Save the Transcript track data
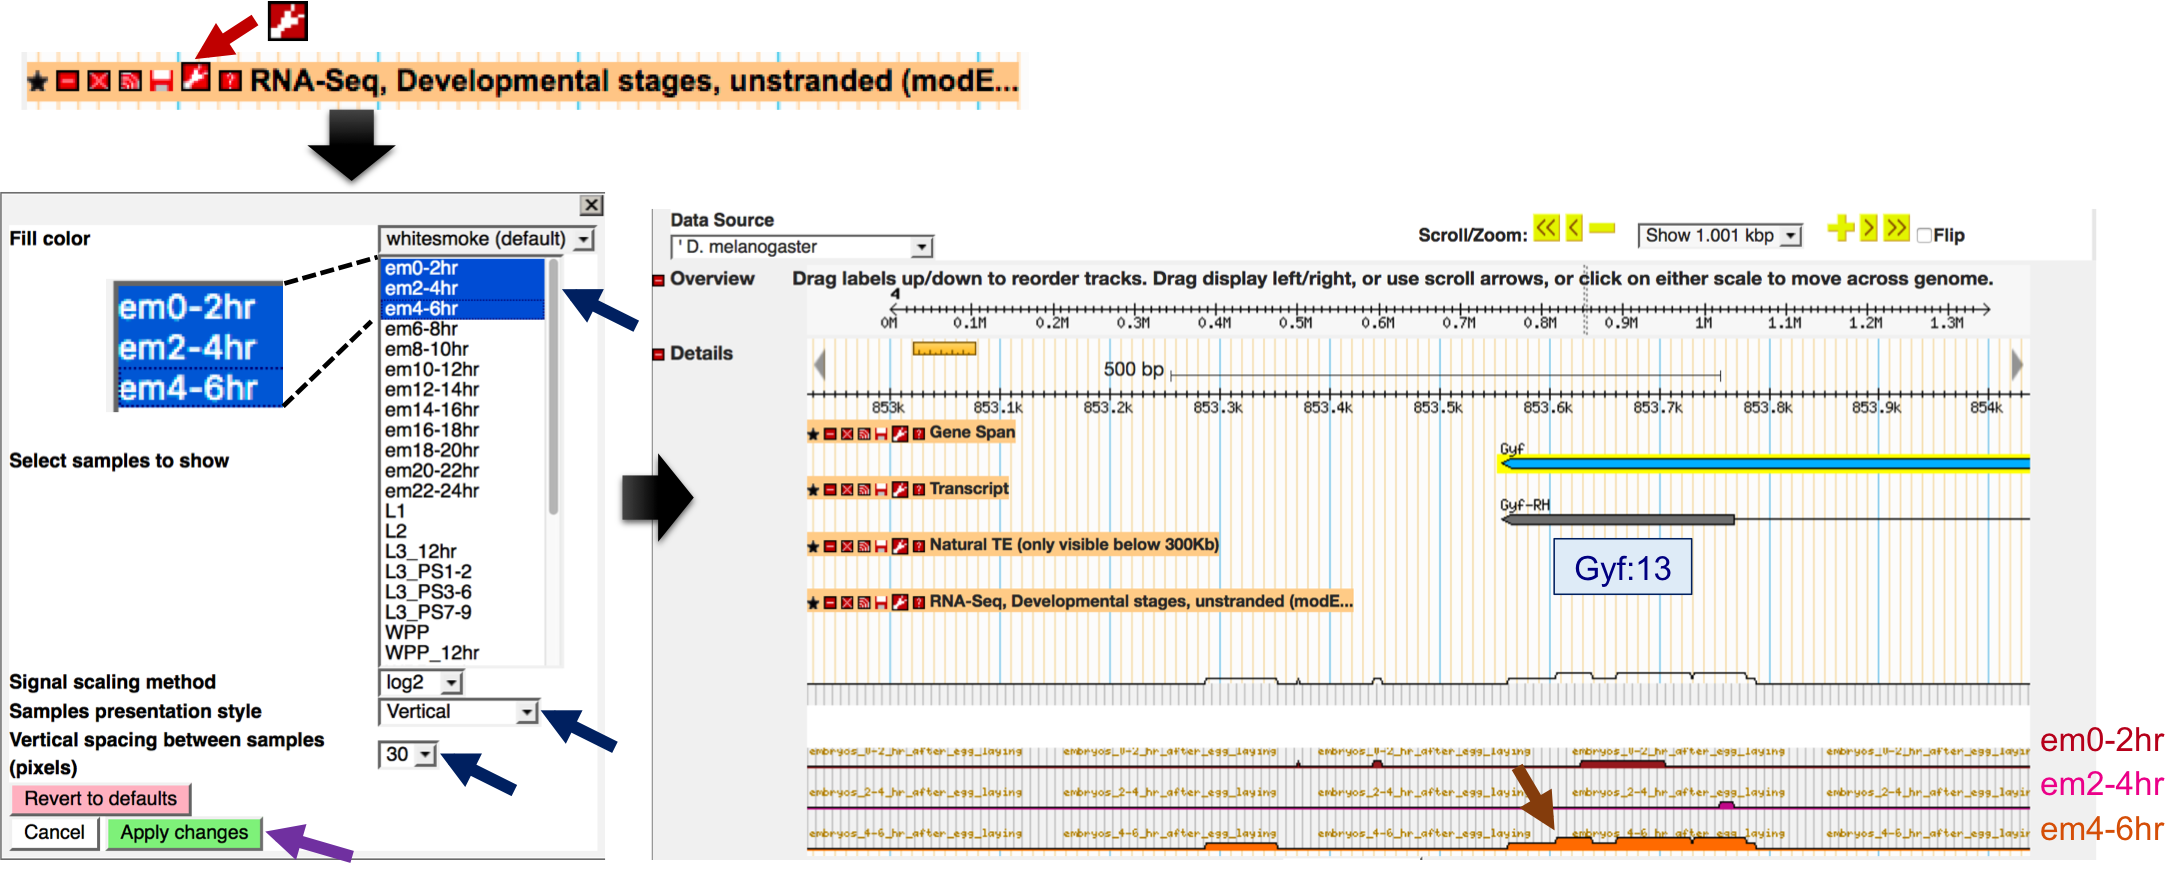The width and height of the screenshot is (2181, 888). 881,490
